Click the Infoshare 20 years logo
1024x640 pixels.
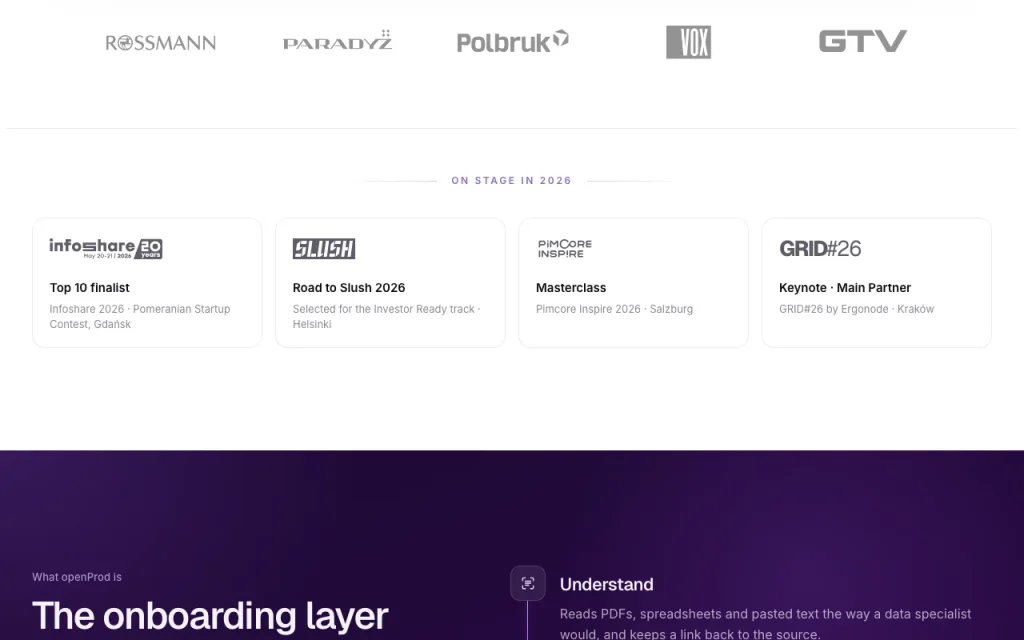[106, 248]
